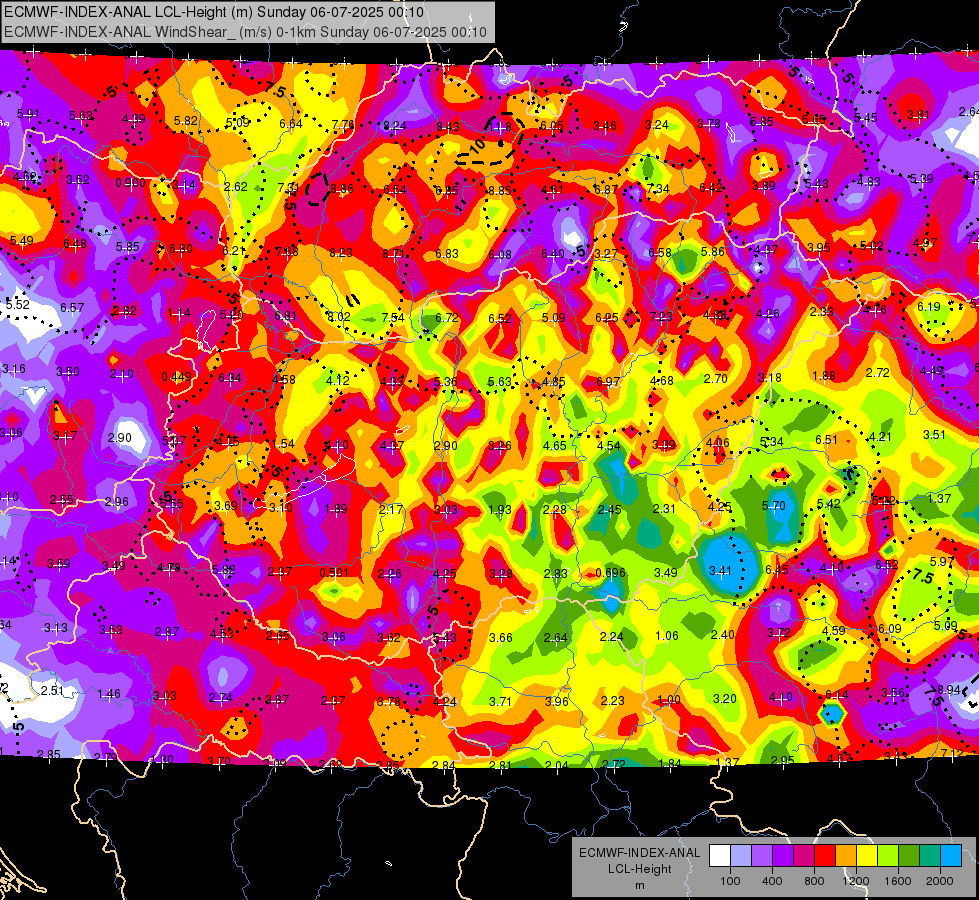
Task: Click the 4.53 wind shear value
Action: tap(222, 634)
